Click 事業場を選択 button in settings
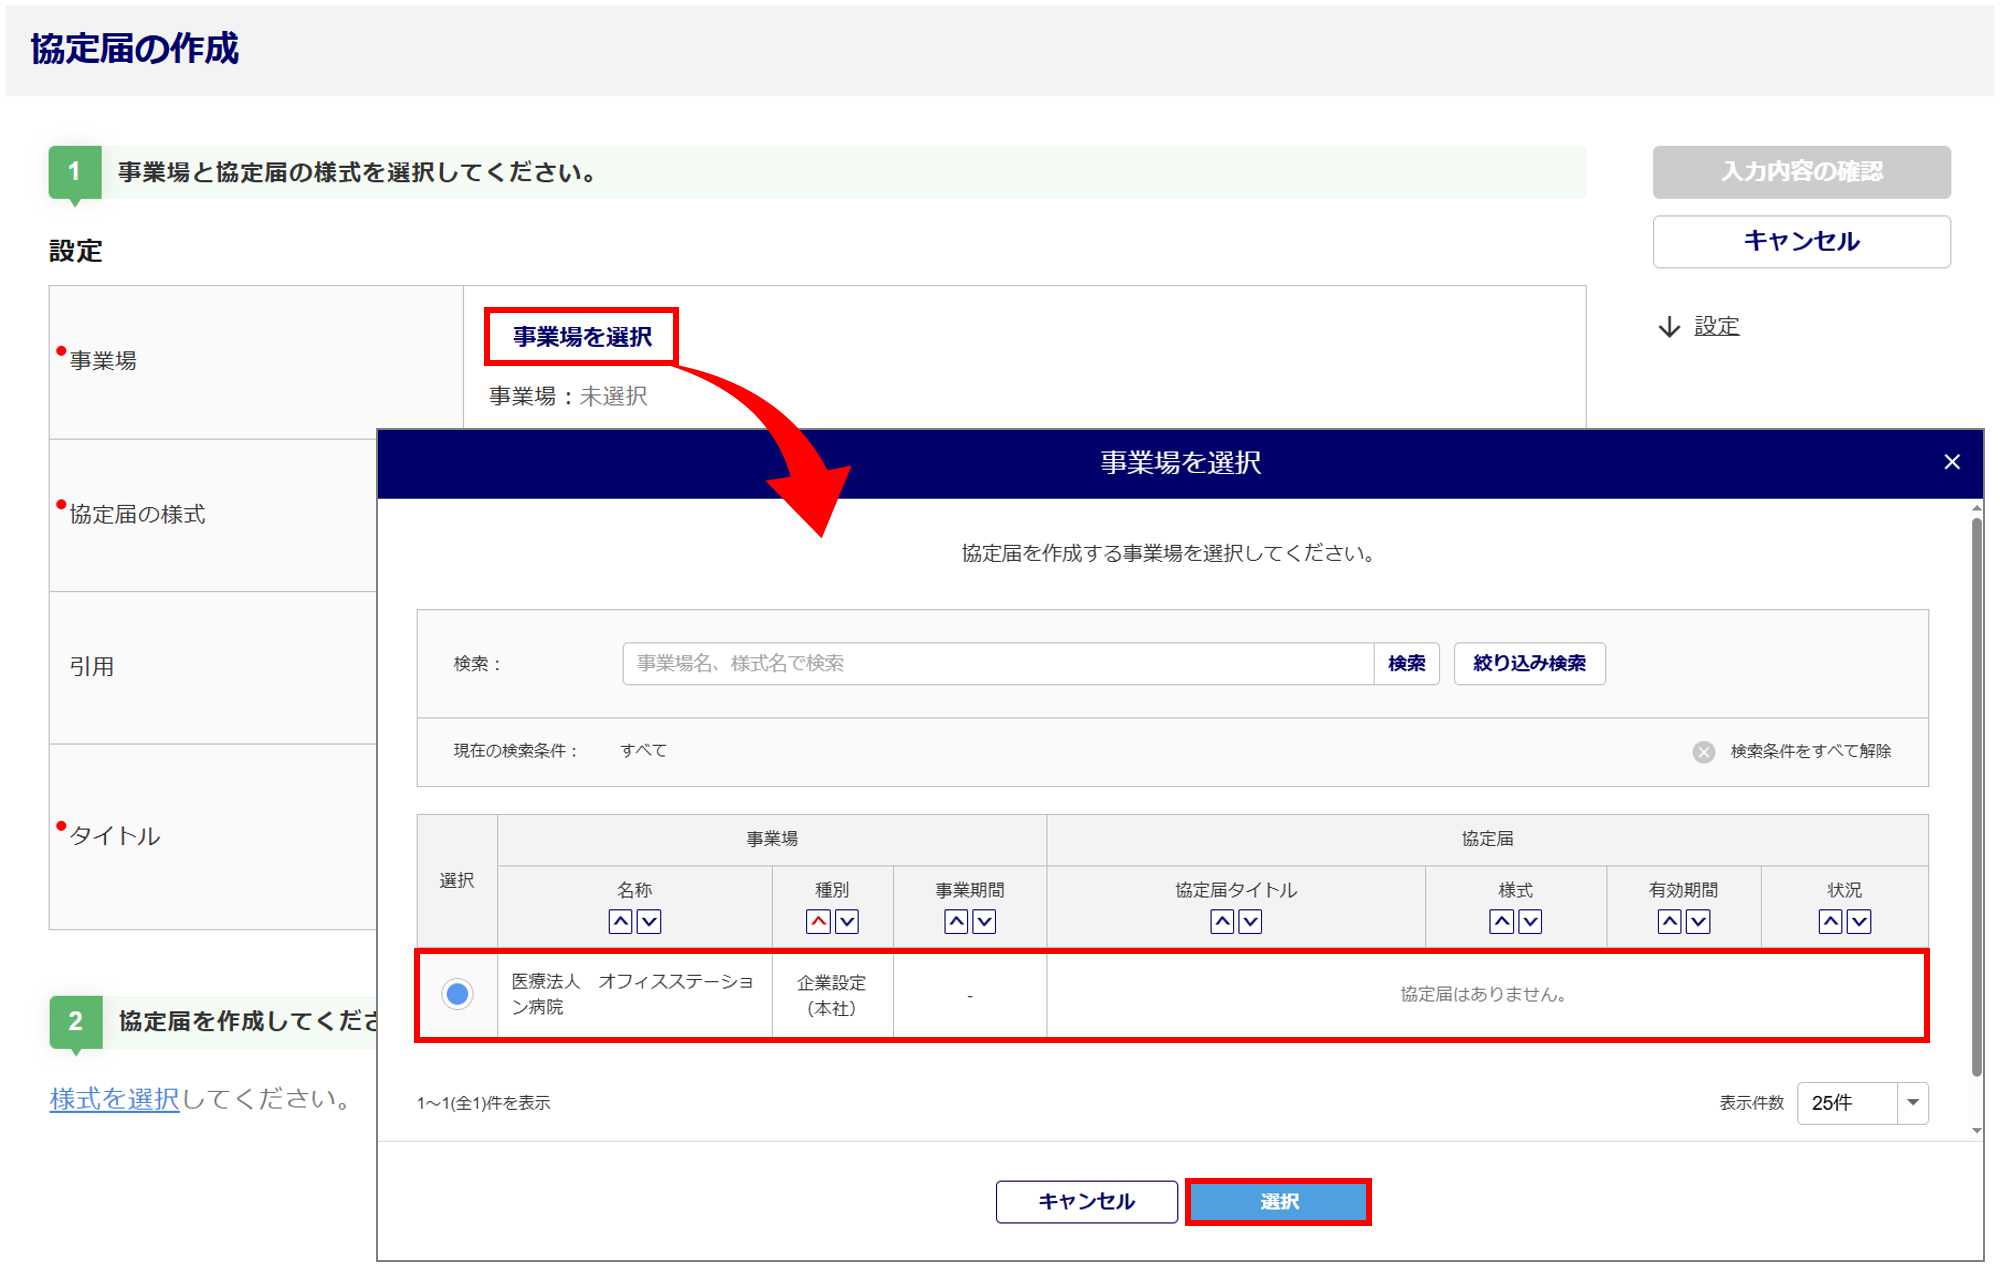 pyautogui.click(x=582, y=337)
